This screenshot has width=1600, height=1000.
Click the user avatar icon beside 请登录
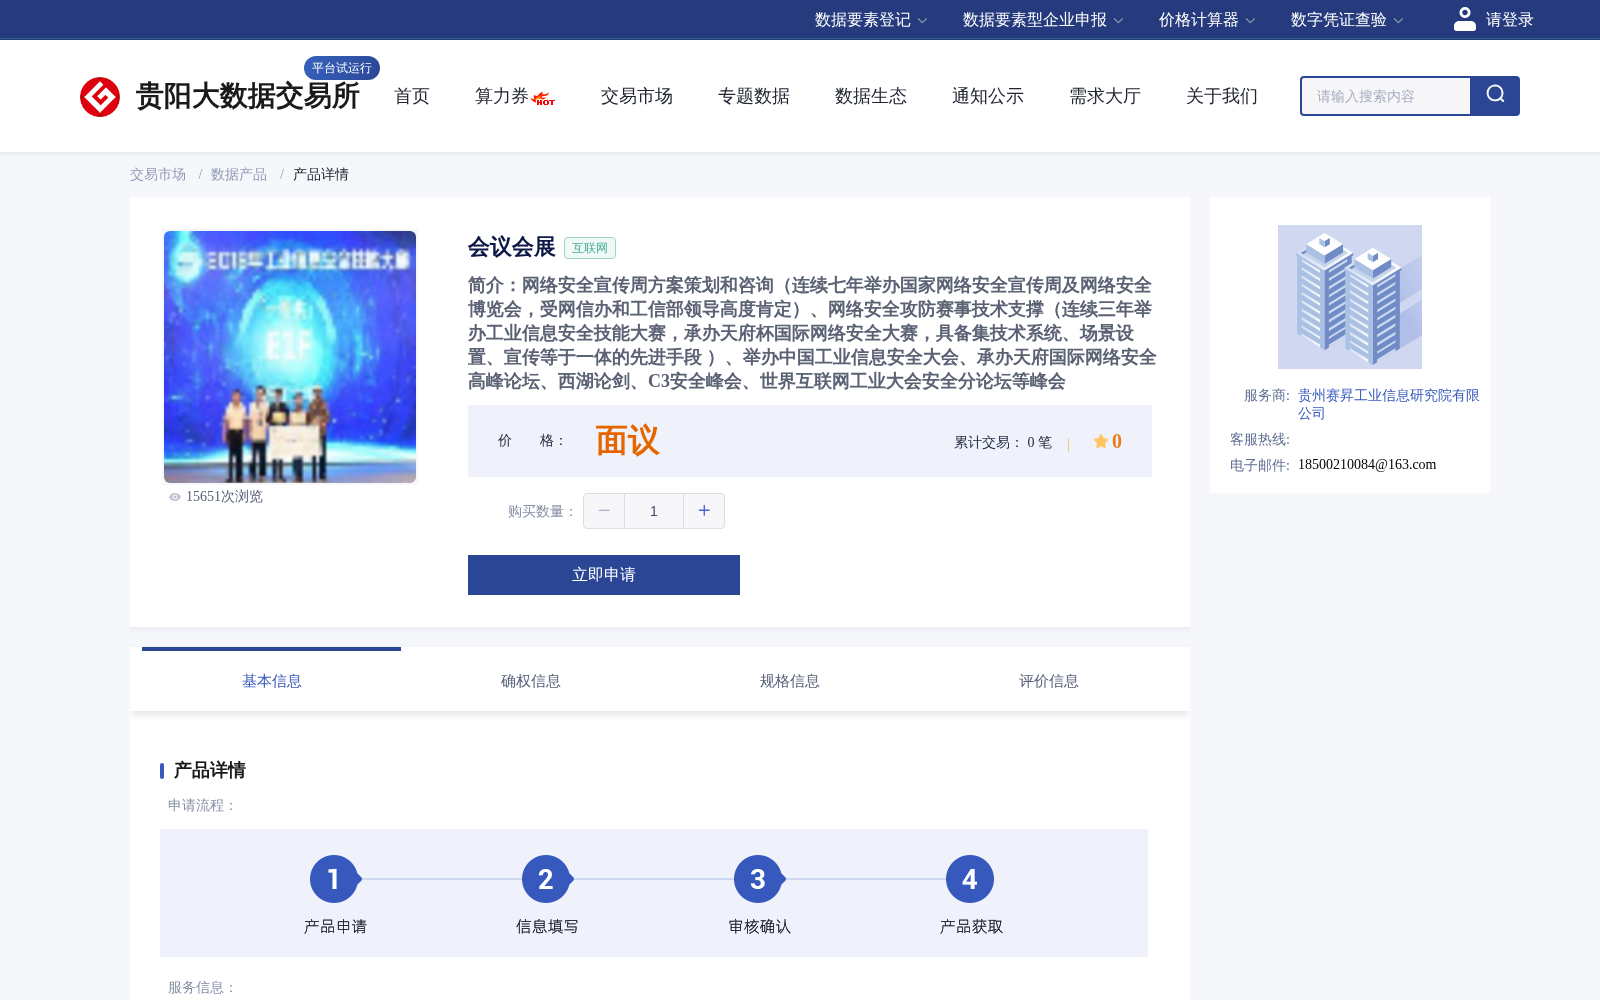click(1465, 19)
